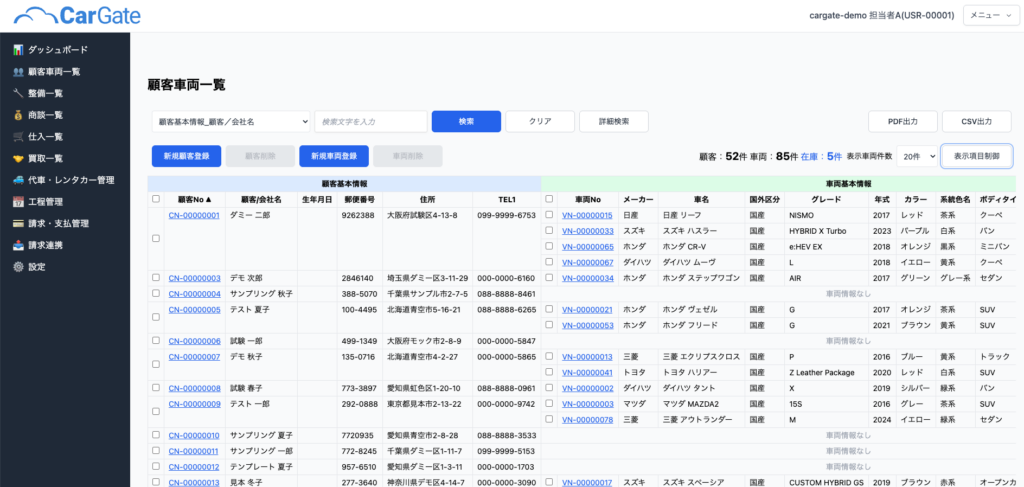Toggle the select-all checkbox in 顧客No header
Viewport: 1024px width, 487px height.
[x=154, y=199]
